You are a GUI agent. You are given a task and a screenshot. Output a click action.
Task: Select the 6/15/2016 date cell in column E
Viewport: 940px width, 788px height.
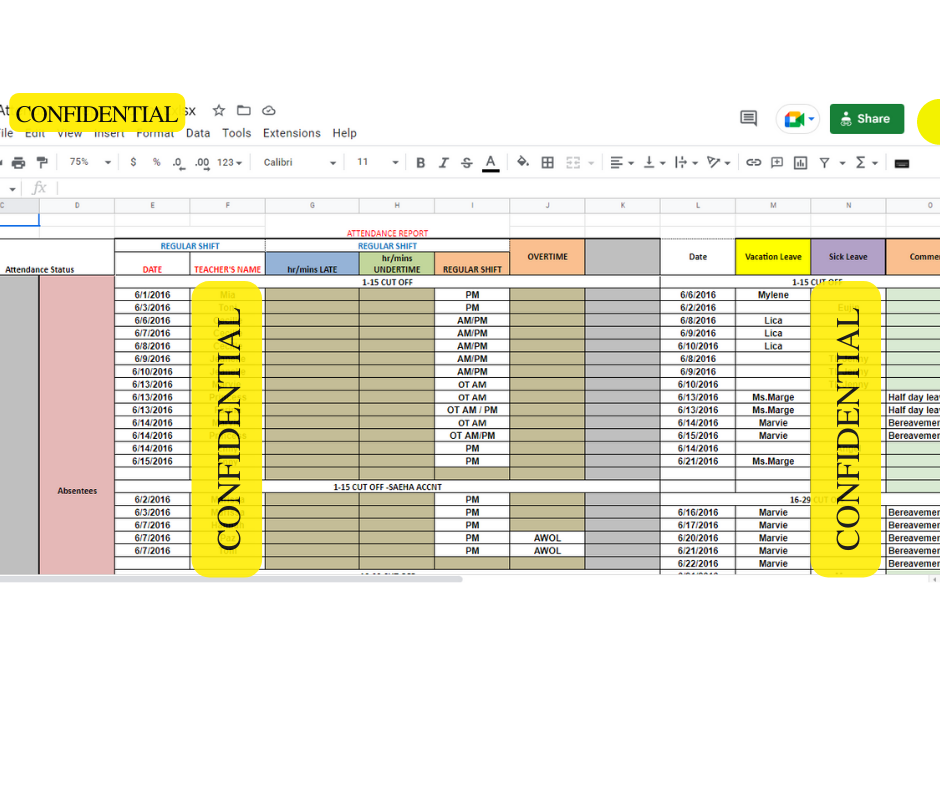152,461
